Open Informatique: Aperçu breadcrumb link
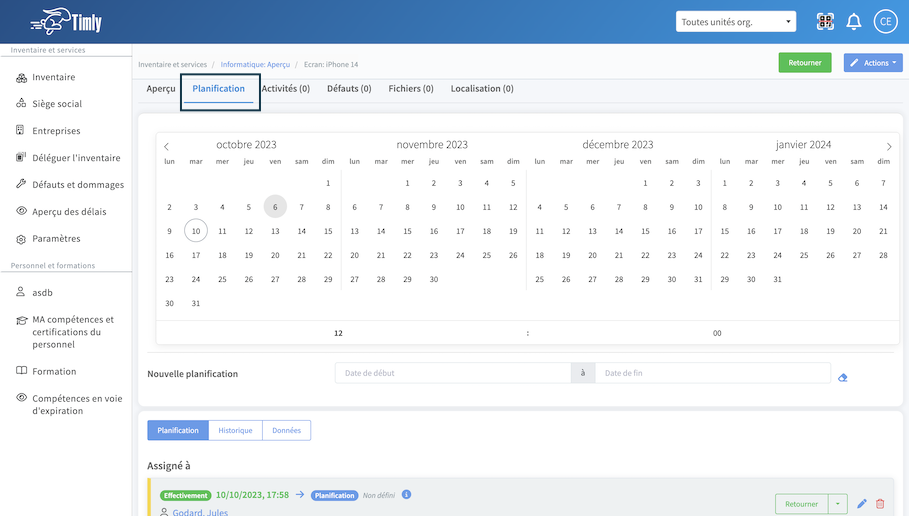 255,64
